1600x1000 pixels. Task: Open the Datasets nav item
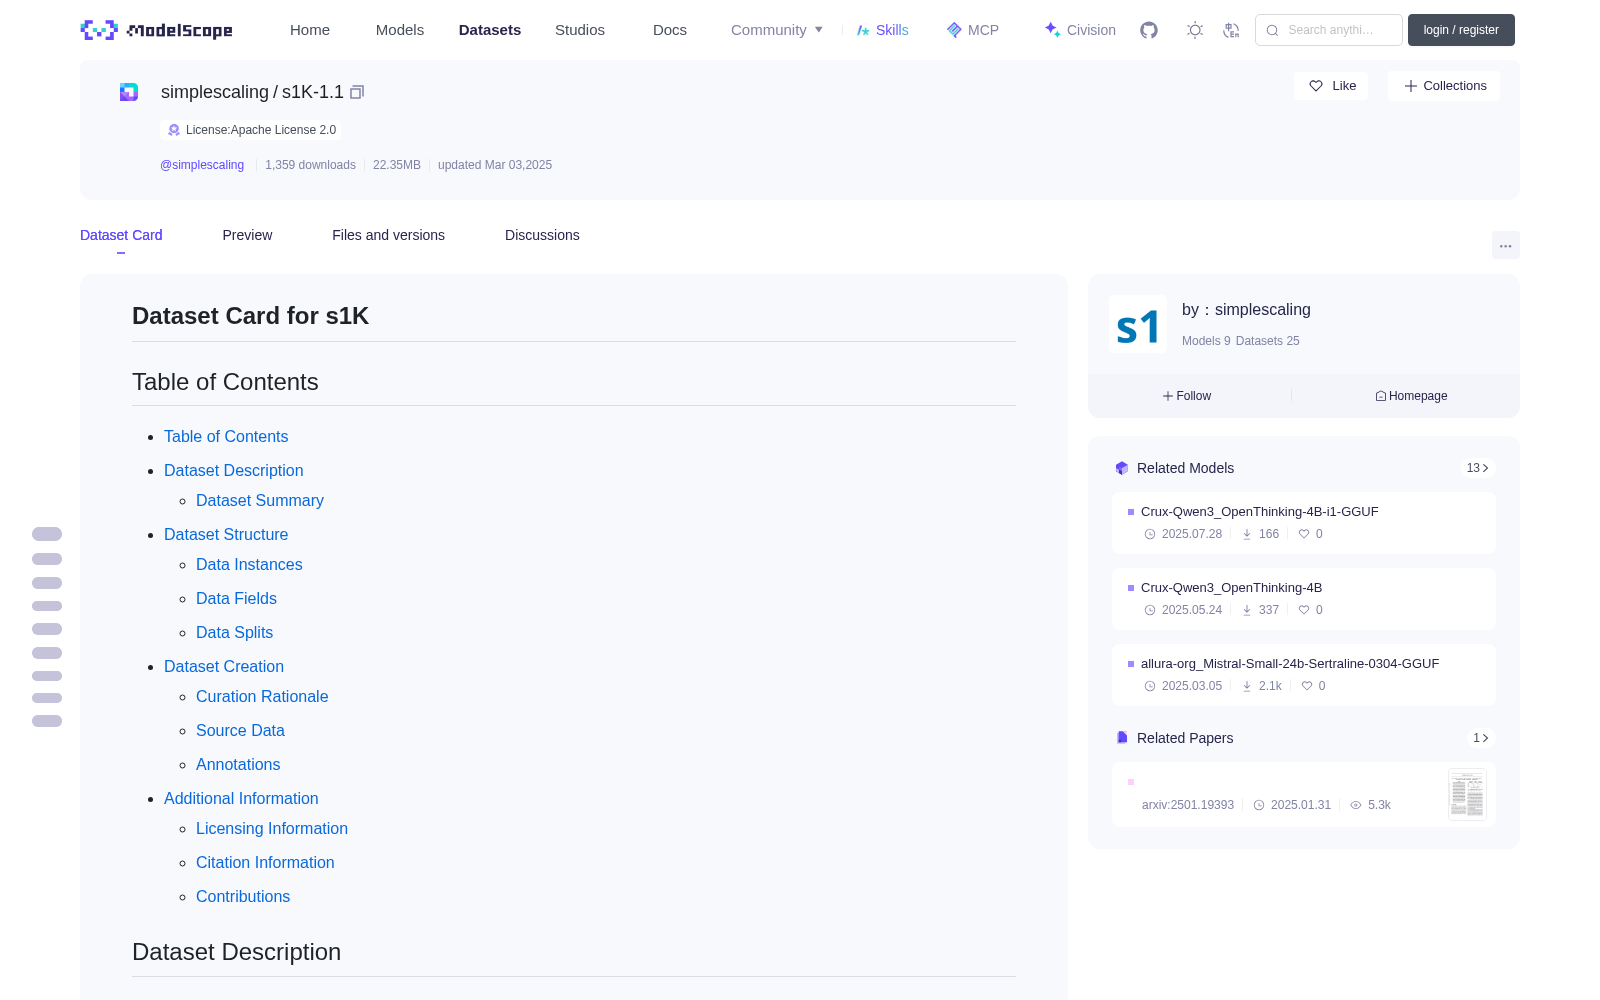click(490, 30)
